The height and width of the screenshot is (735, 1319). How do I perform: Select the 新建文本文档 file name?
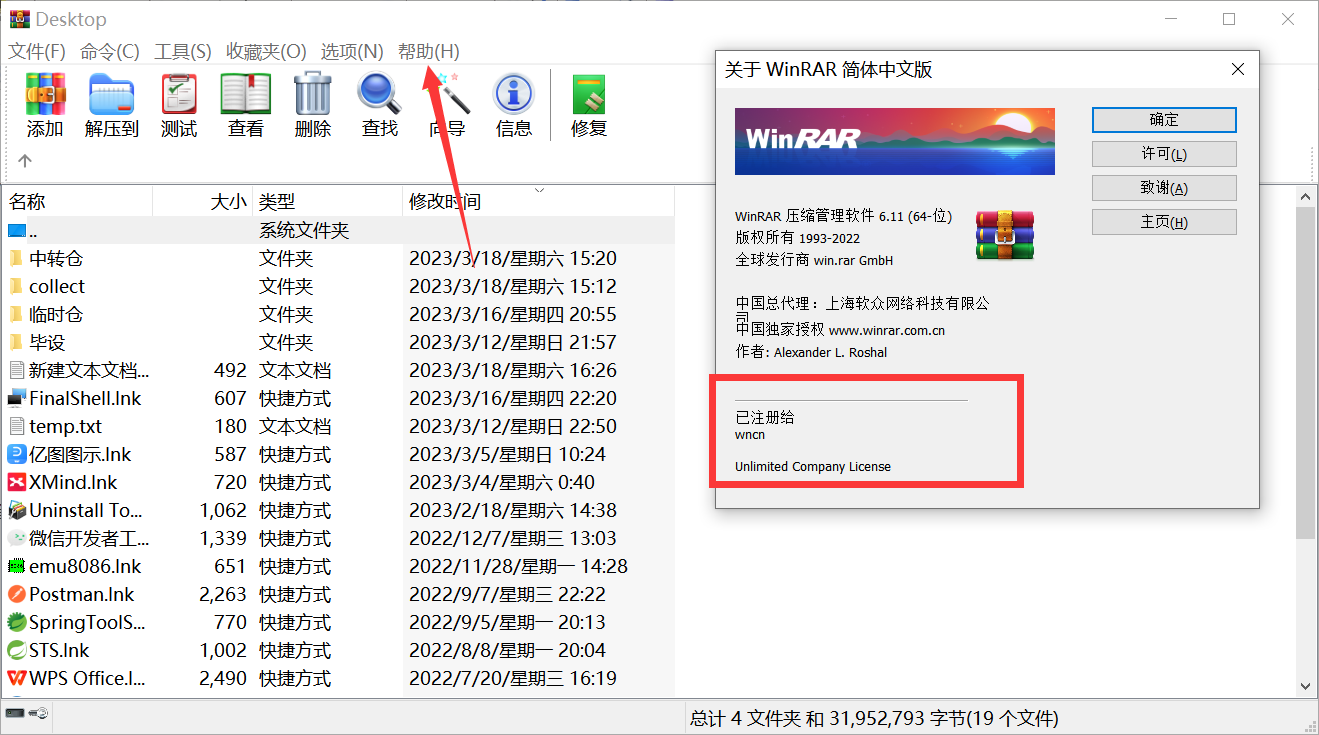click(x=89, y=370)
